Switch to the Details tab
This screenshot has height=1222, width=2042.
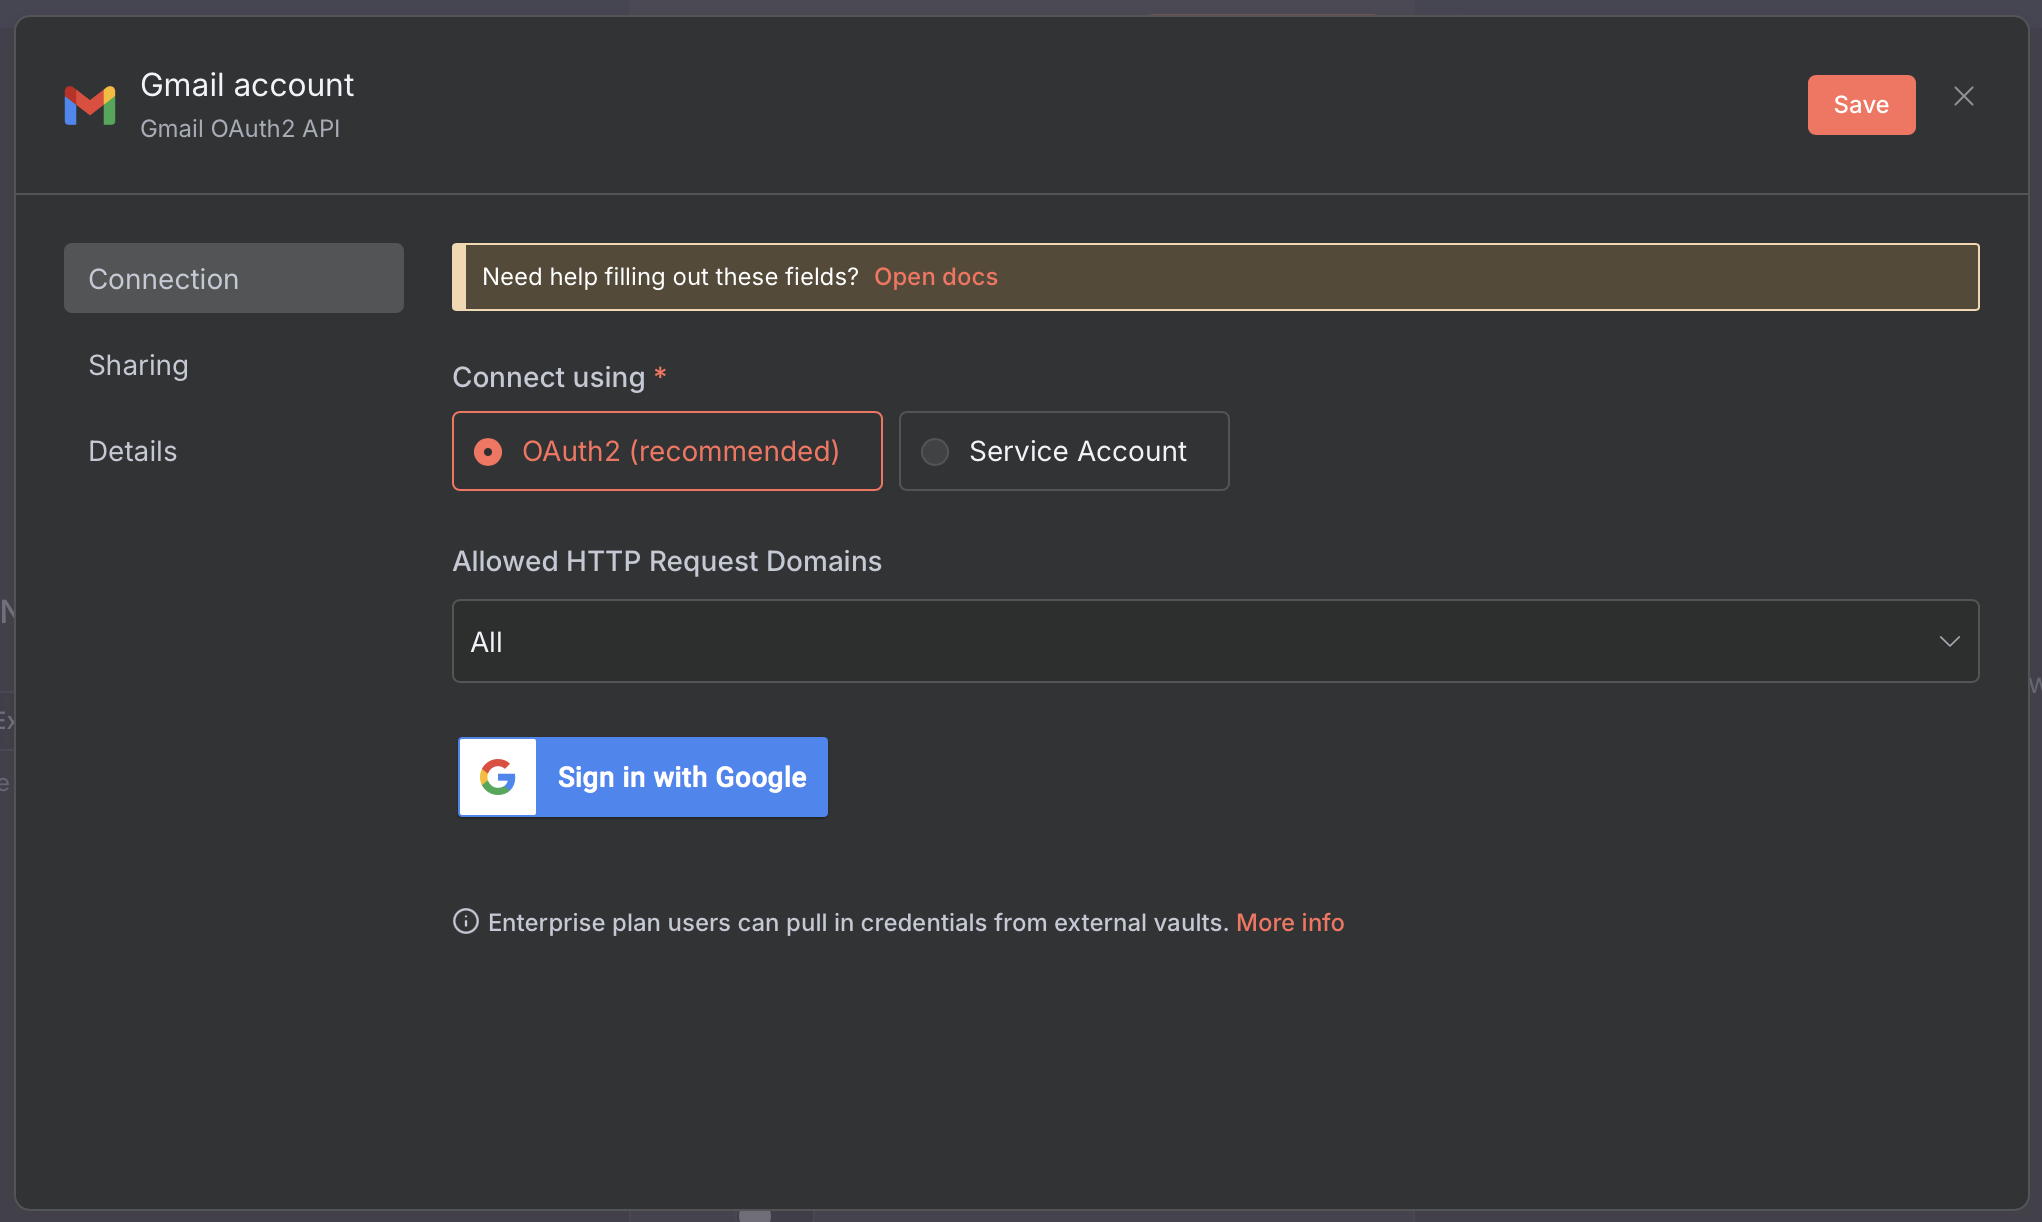tap(132, 451)
